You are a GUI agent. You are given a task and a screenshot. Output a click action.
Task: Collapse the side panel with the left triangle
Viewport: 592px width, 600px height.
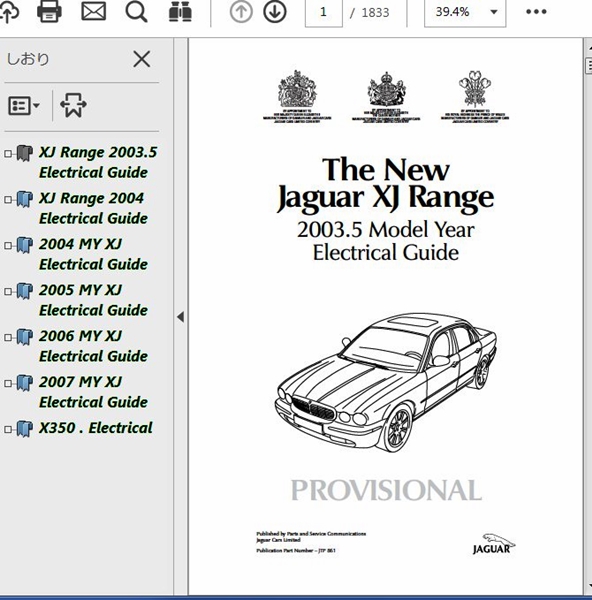181,317
